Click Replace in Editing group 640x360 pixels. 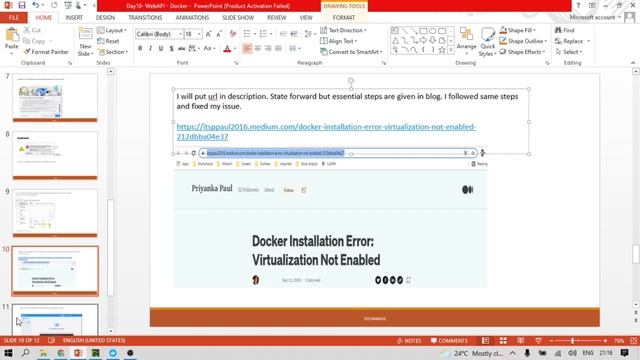(x=572, y=41)
